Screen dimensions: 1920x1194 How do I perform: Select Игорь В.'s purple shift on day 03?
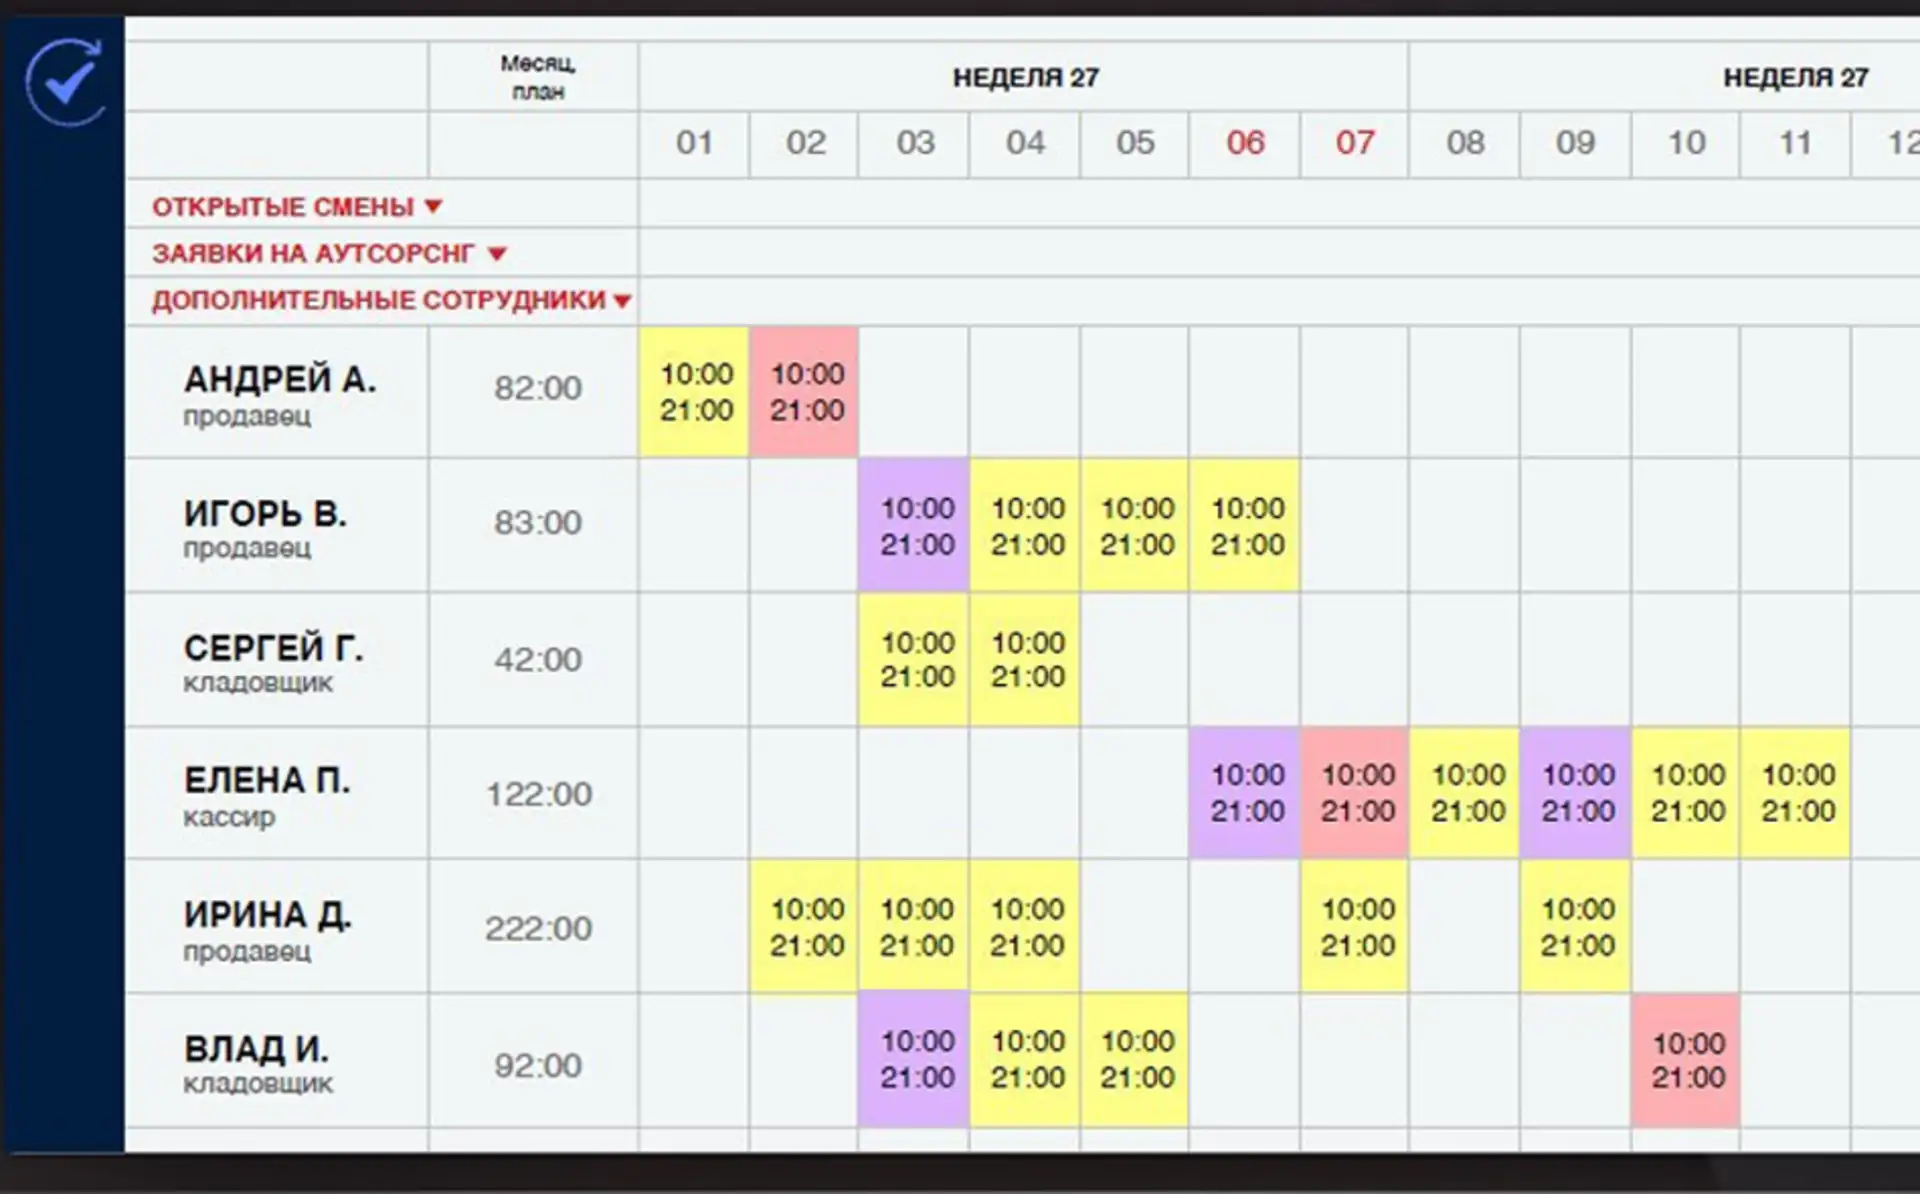tap(915, 526)
